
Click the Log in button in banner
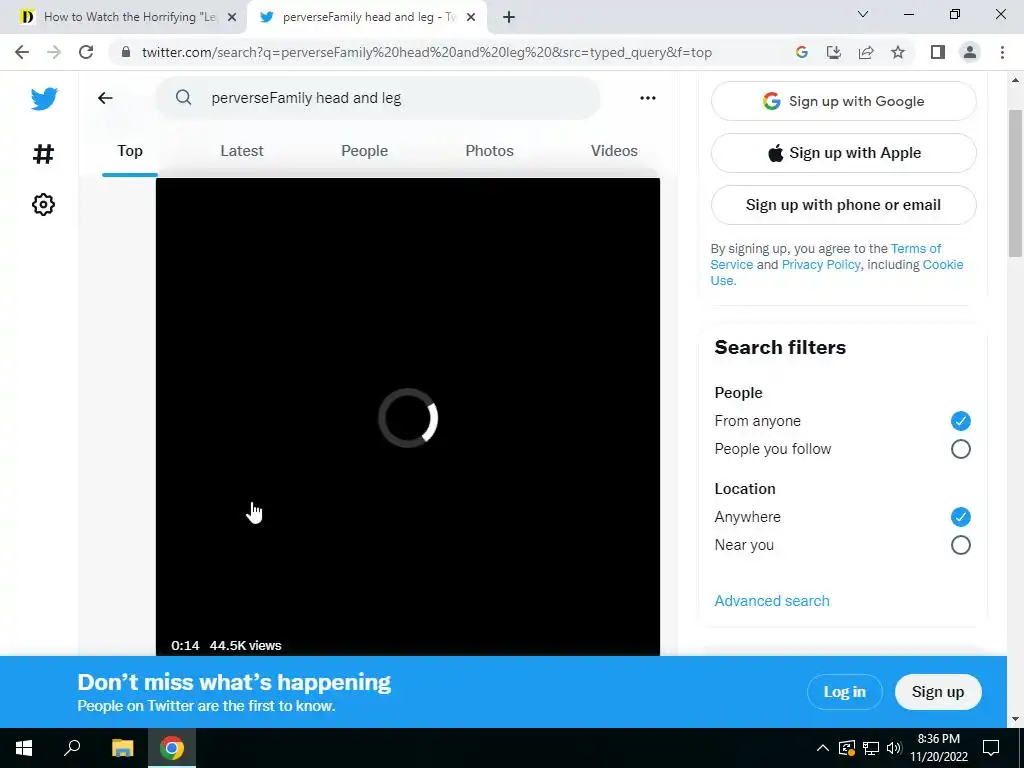tap(844, 692)
